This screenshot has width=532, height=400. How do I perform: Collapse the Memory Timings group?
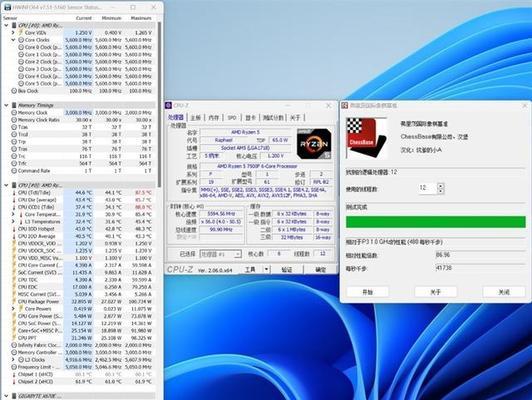(x=6, y=105)
